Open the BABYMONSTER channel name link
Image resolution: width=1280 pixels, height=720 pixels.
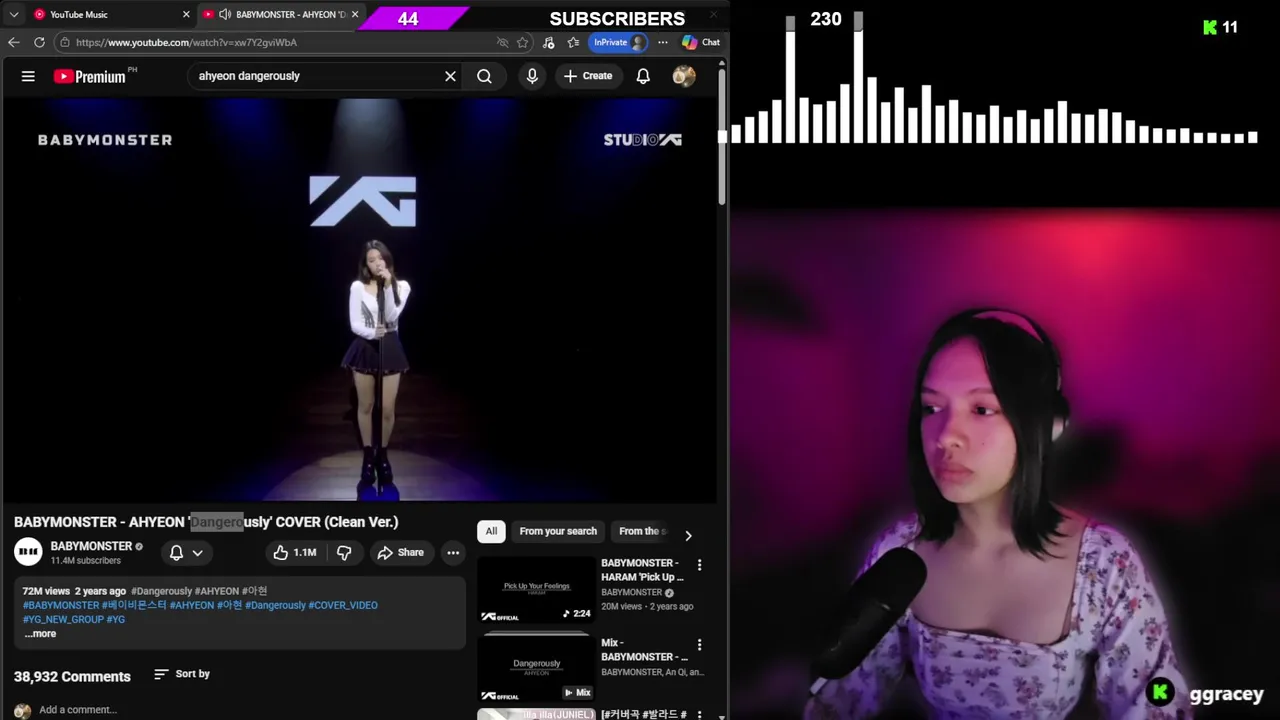coord(91,546)
